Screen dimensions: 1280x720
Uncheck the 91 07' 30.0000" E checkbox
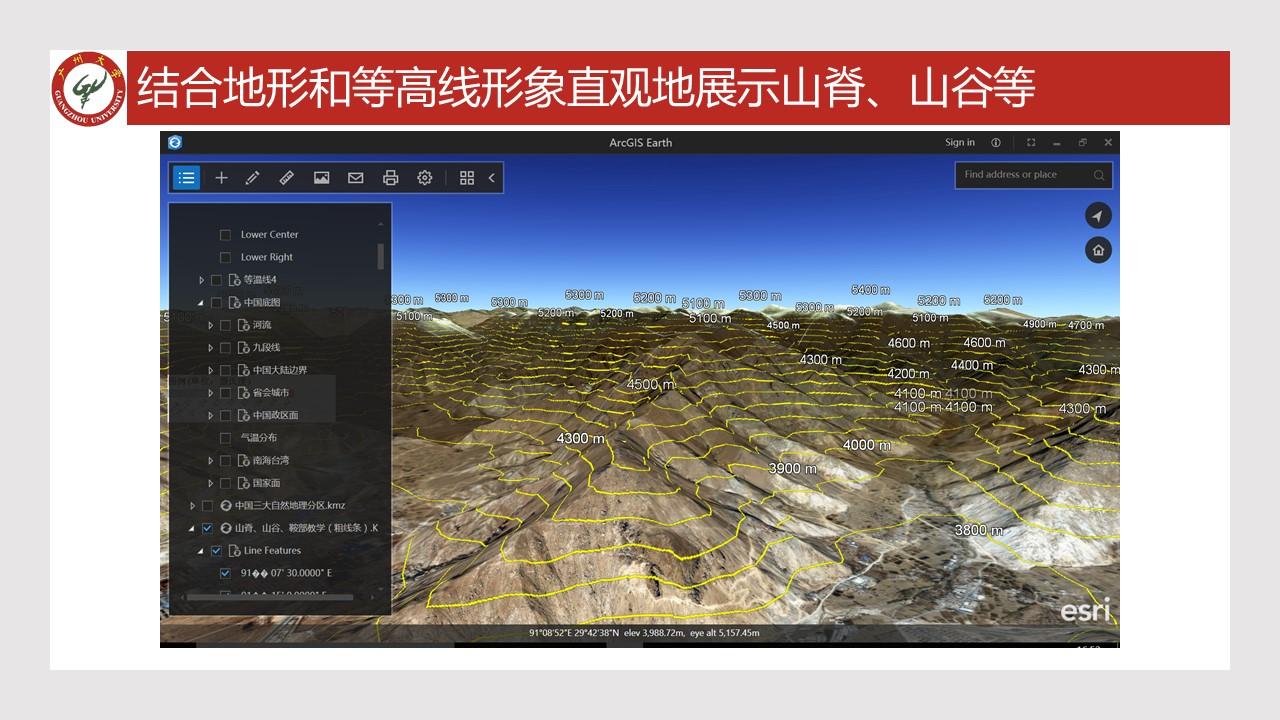pos(225,573)
